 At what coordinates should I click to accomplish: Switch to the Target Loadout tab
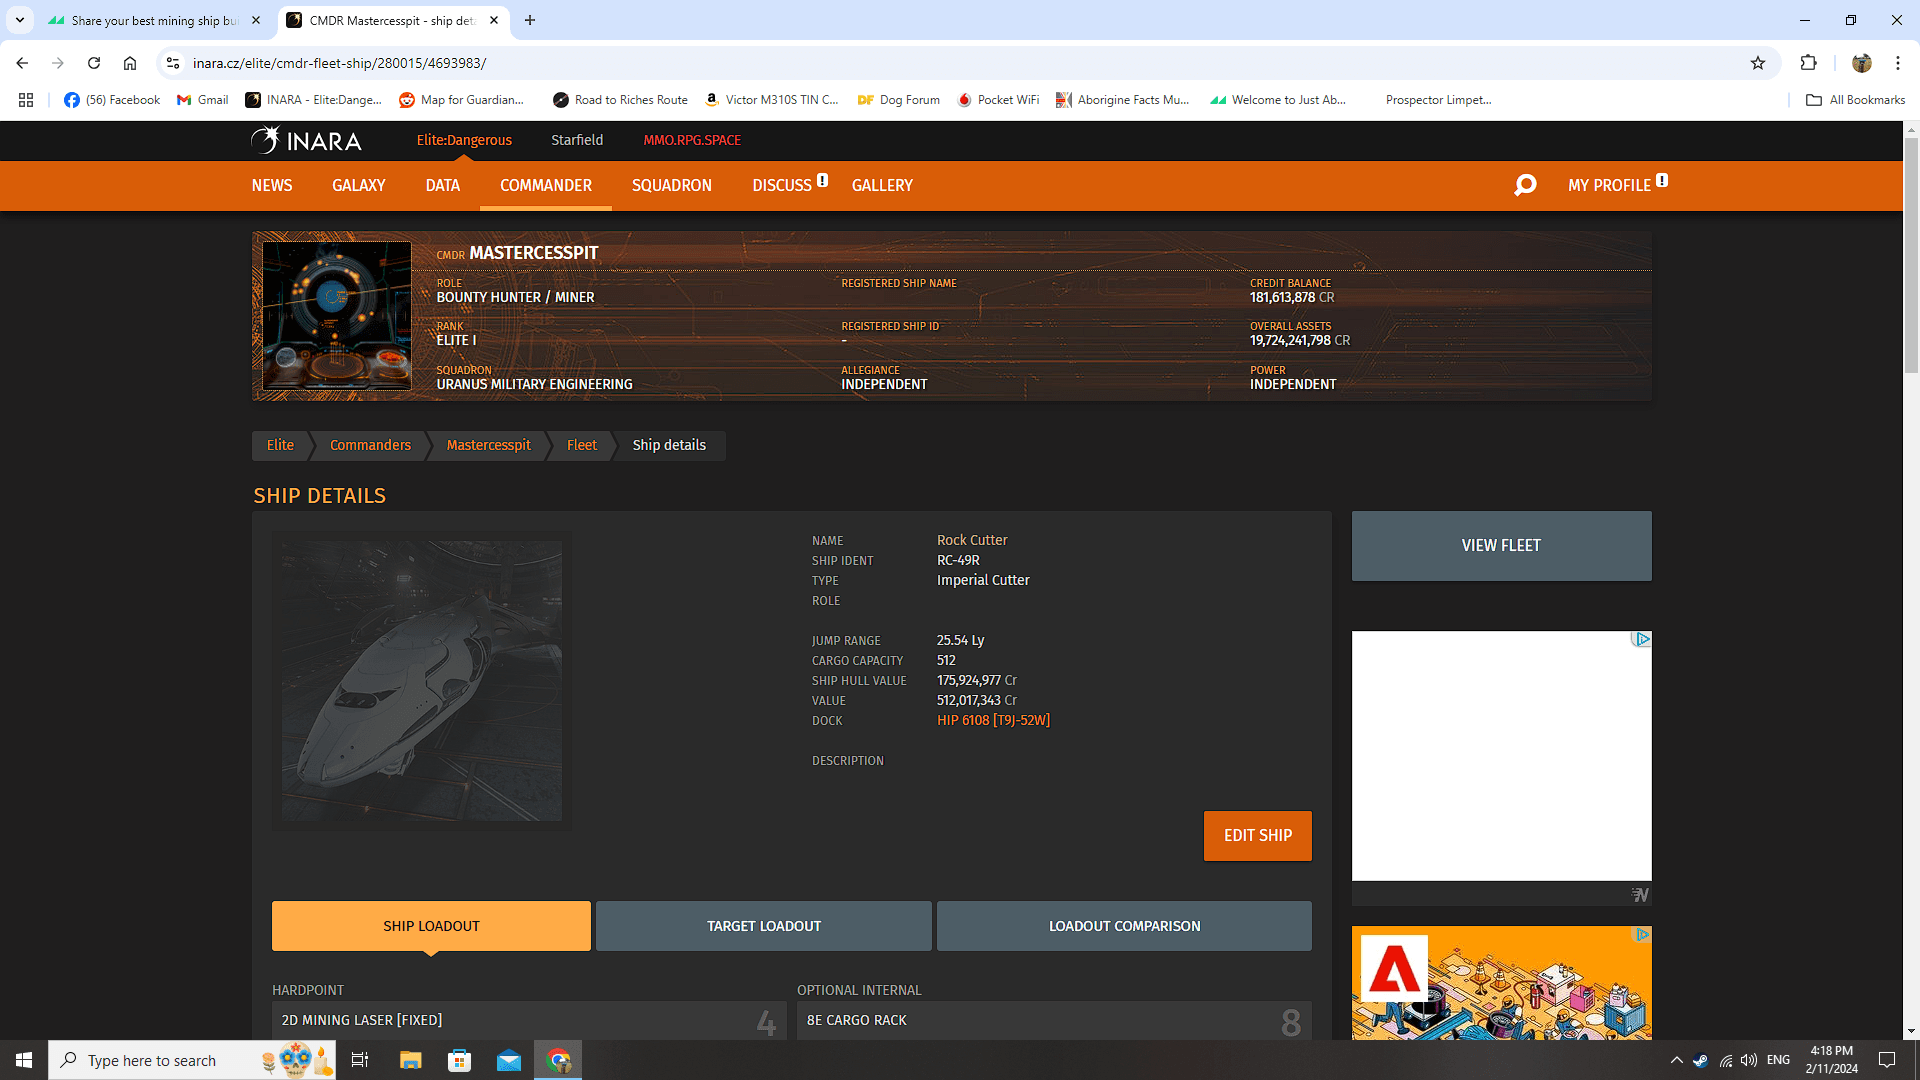click(x=763, y=926)
